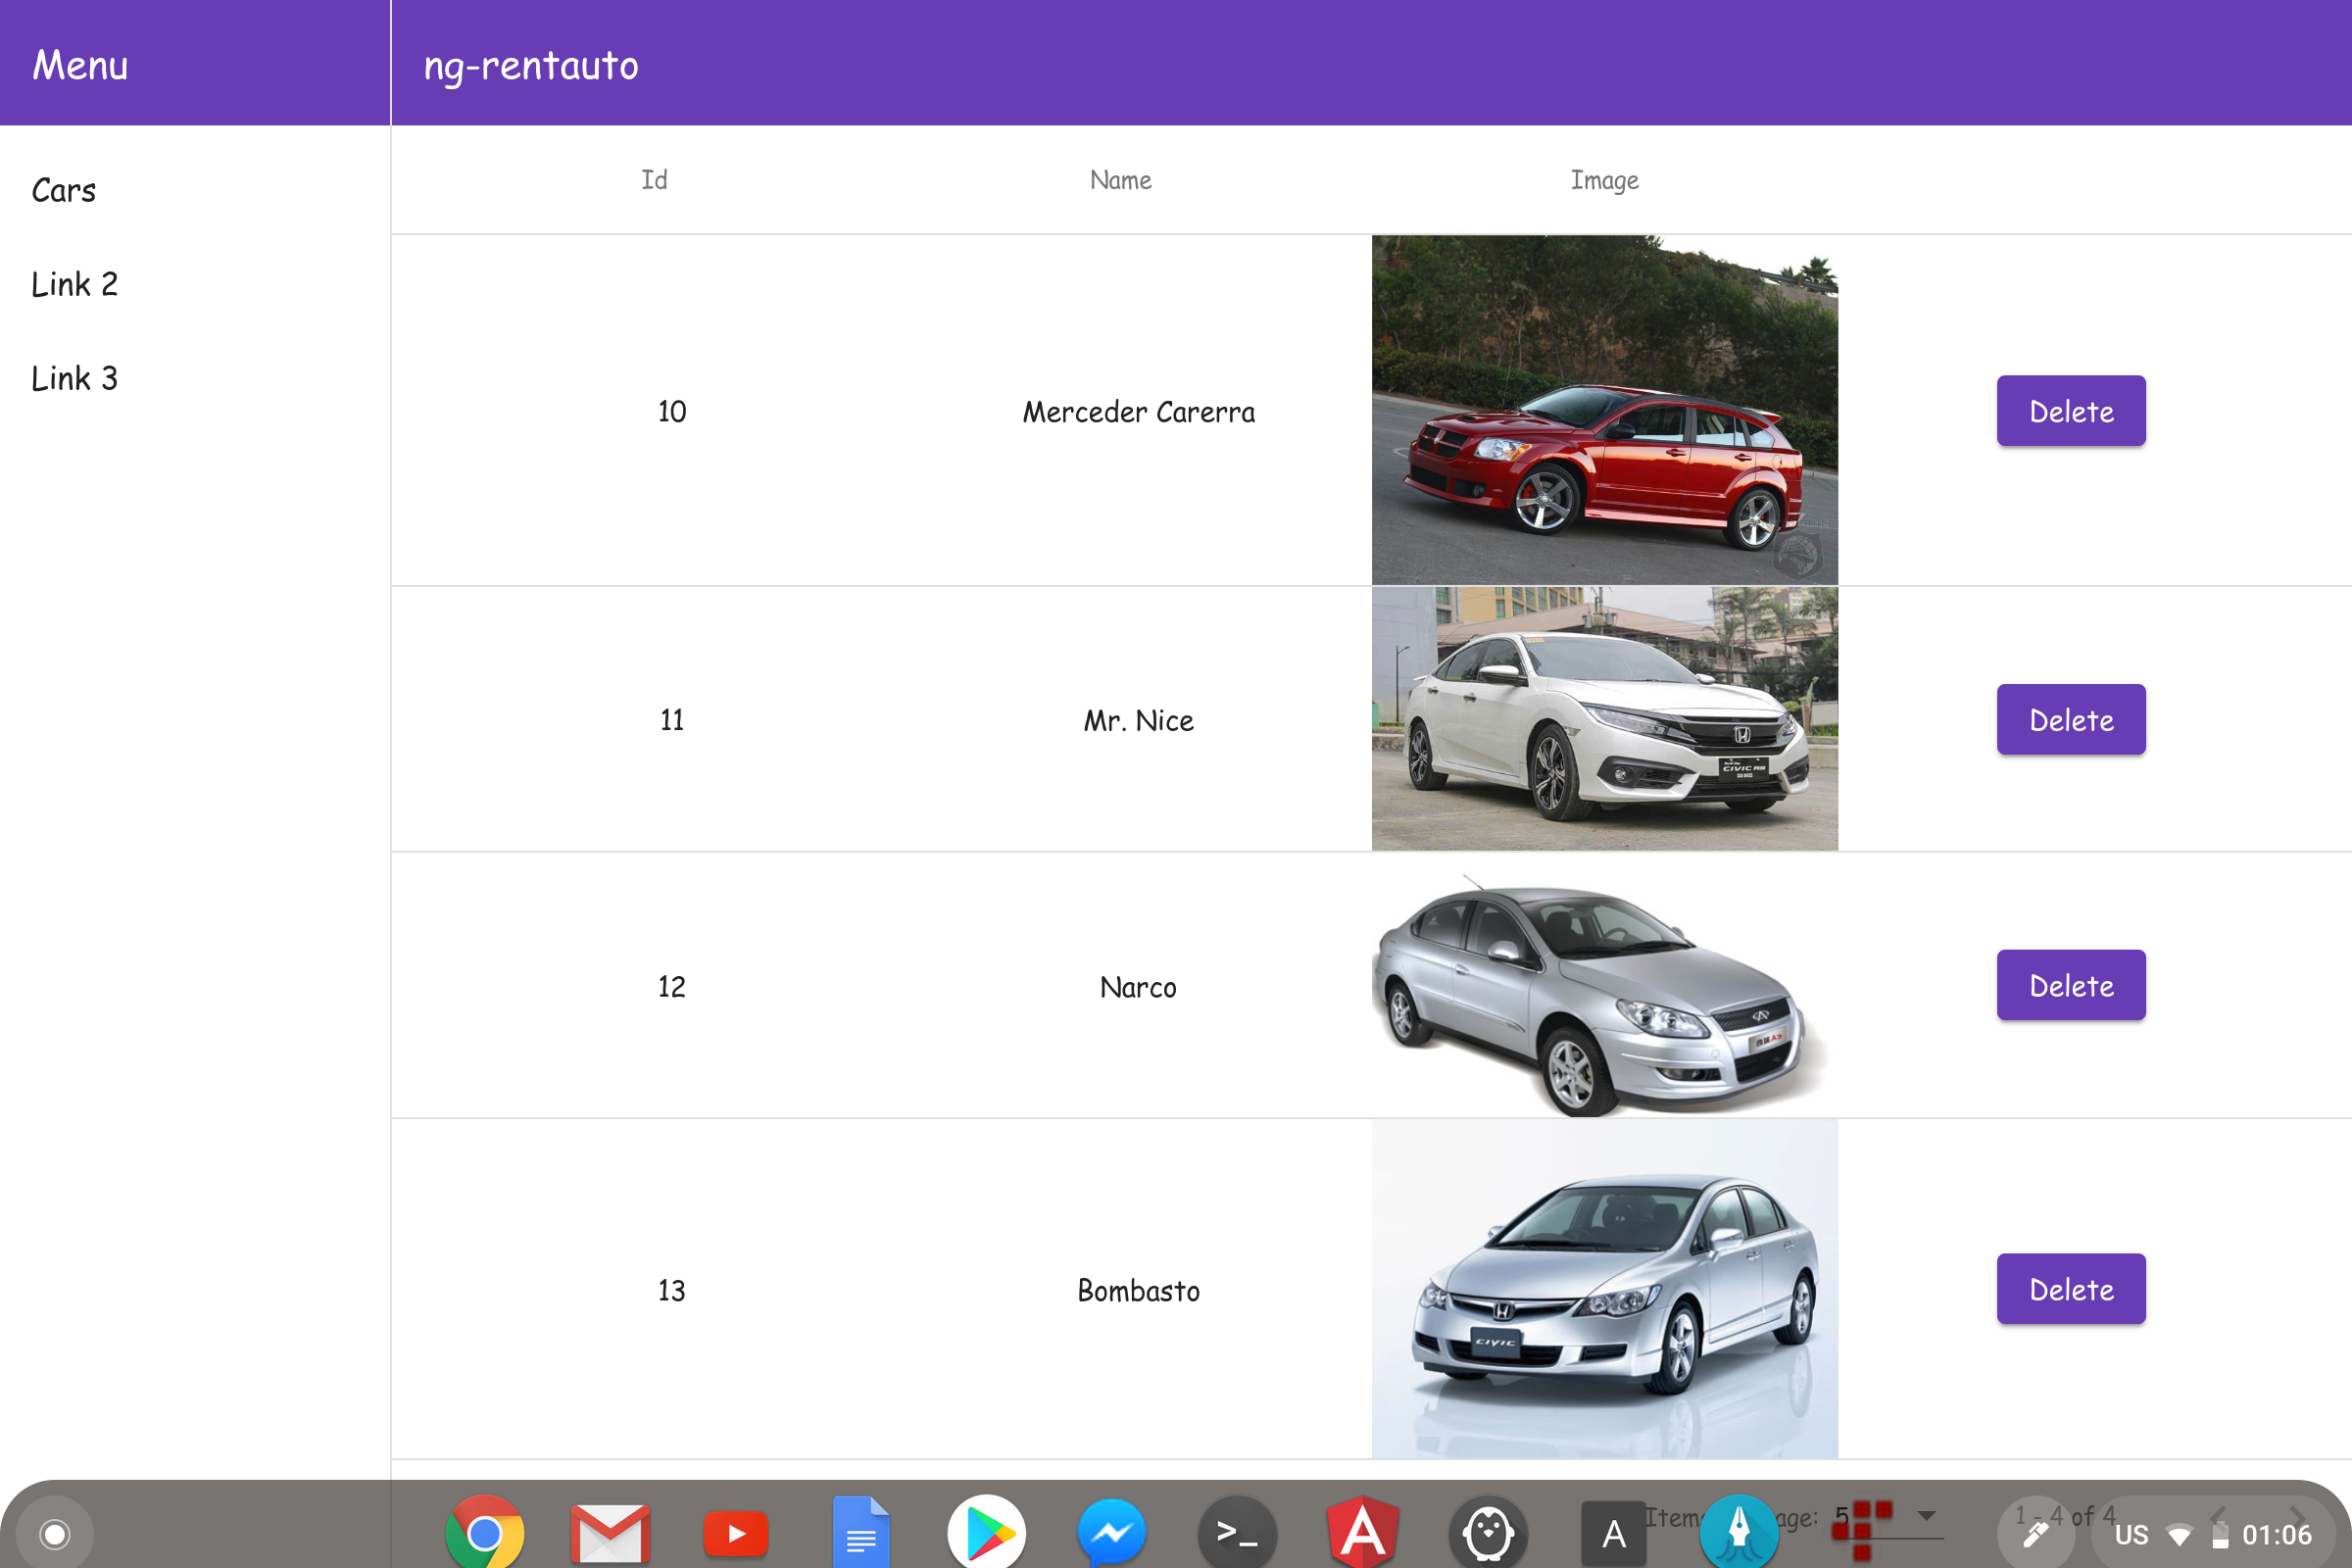Delete the Mr. Nice car
The width and height of the screenshot is (2352, 1568).
2070,719
